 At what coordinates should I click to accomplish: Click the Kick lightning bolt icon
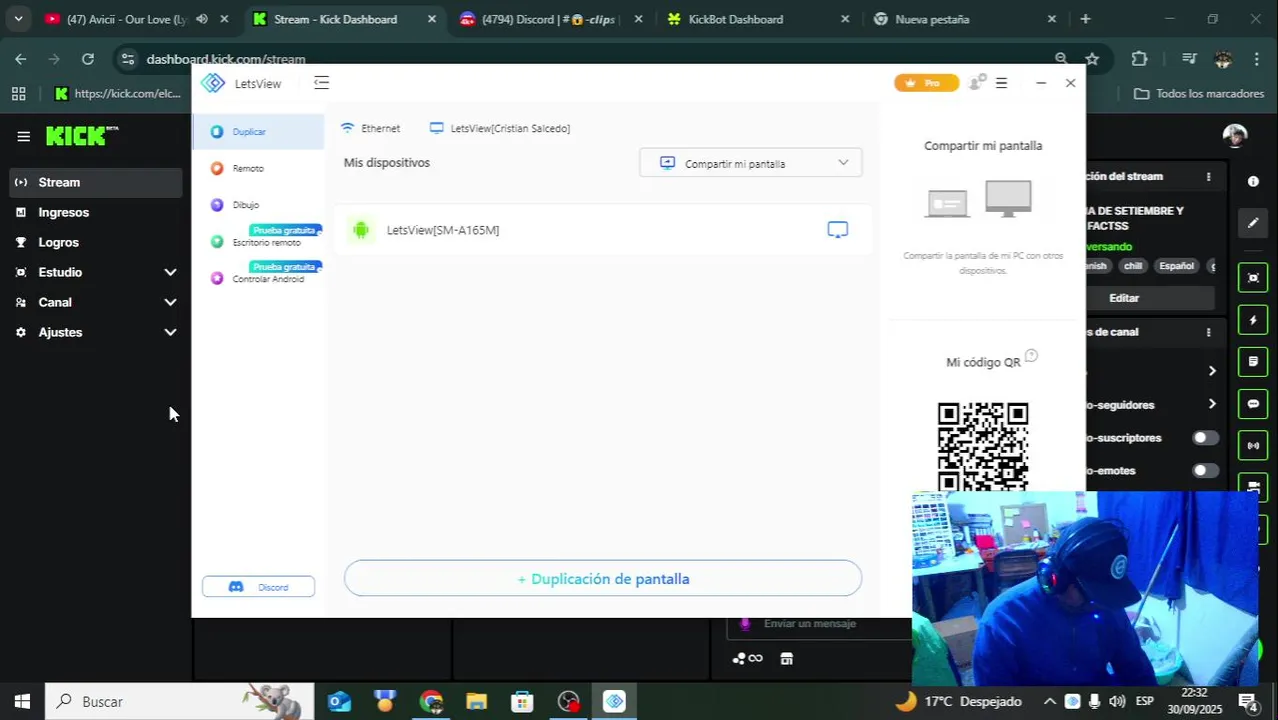coord(1253,320)
